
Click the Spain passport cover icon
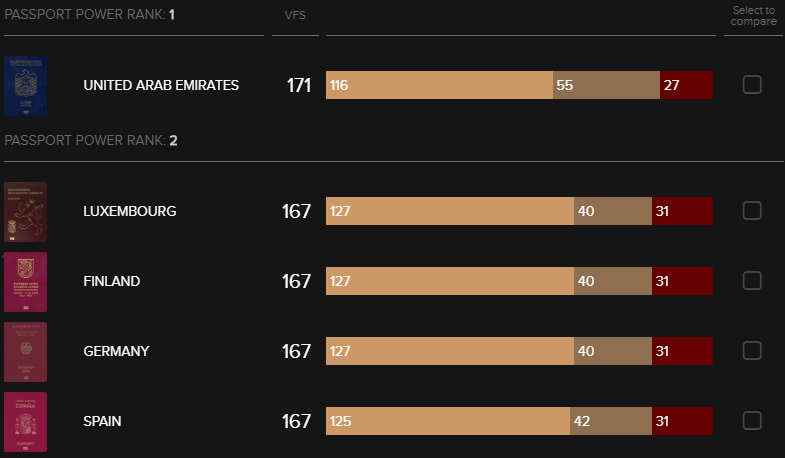[x=25, y=422]
